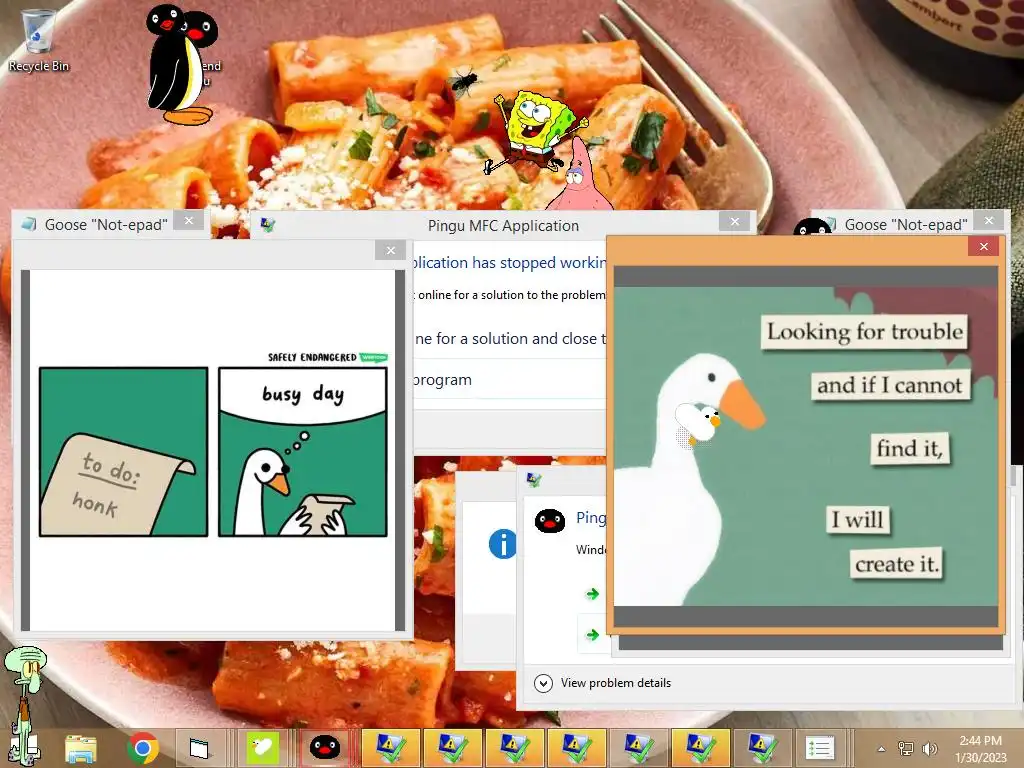Image resolution: width=1024 pixels, height=768 pixels.
Task: Open the network status tray icon
Action: point(905,748)
